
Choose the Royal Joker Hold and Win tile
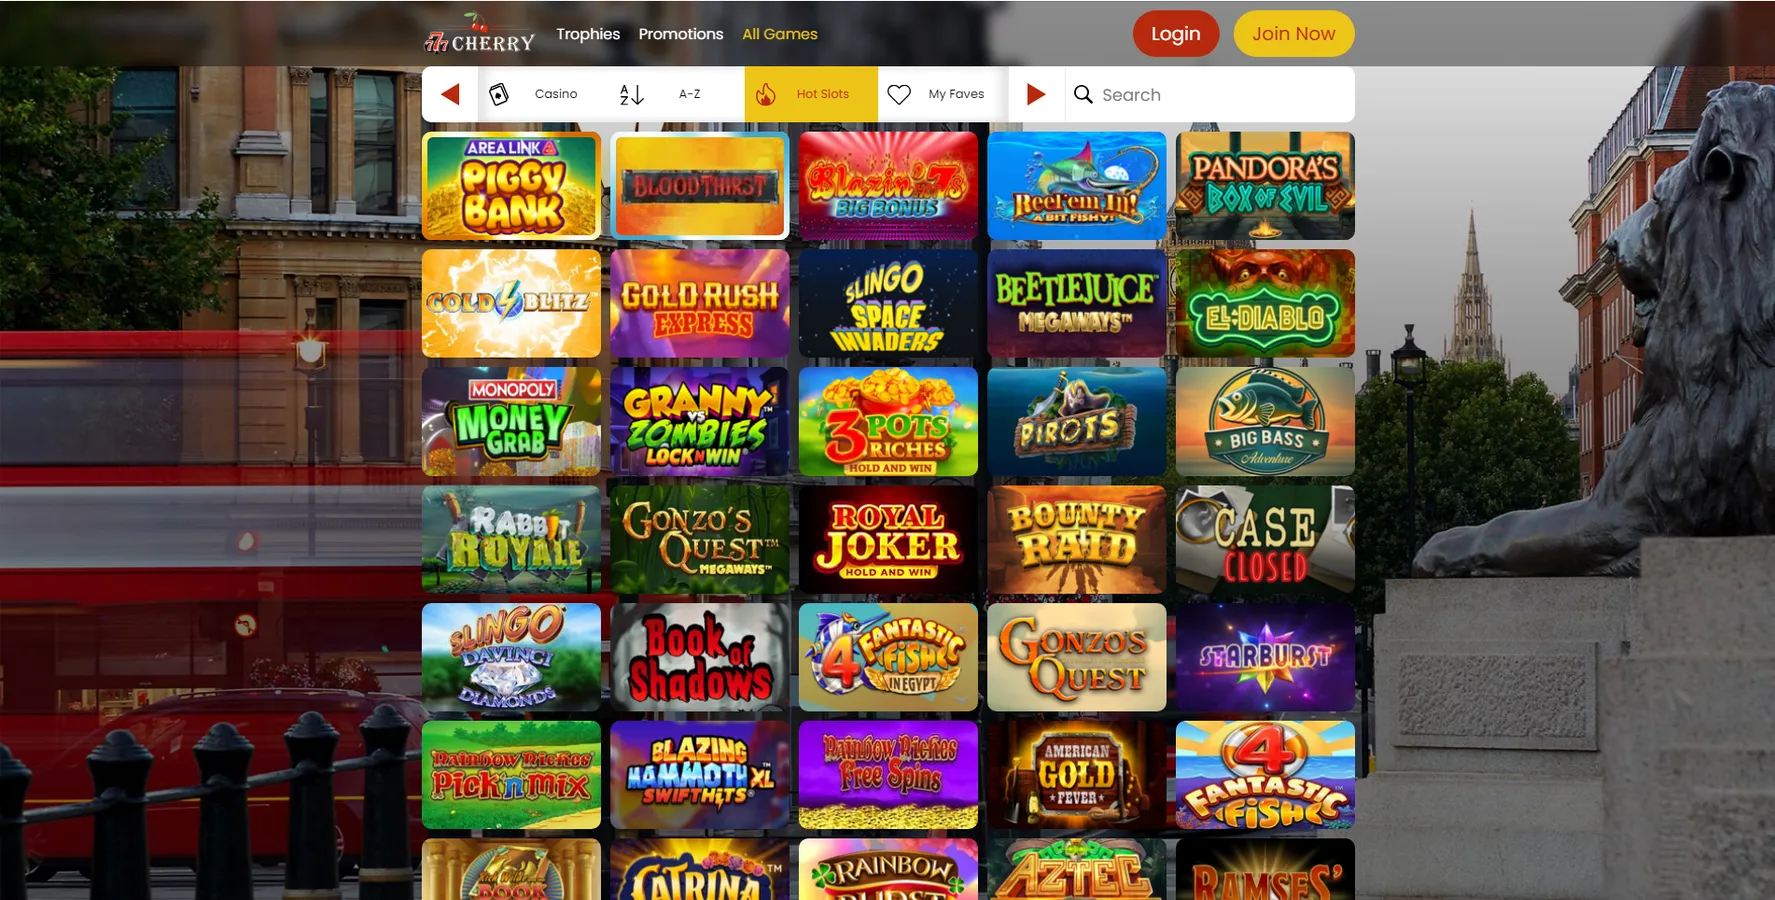click(x=888, y=540)
